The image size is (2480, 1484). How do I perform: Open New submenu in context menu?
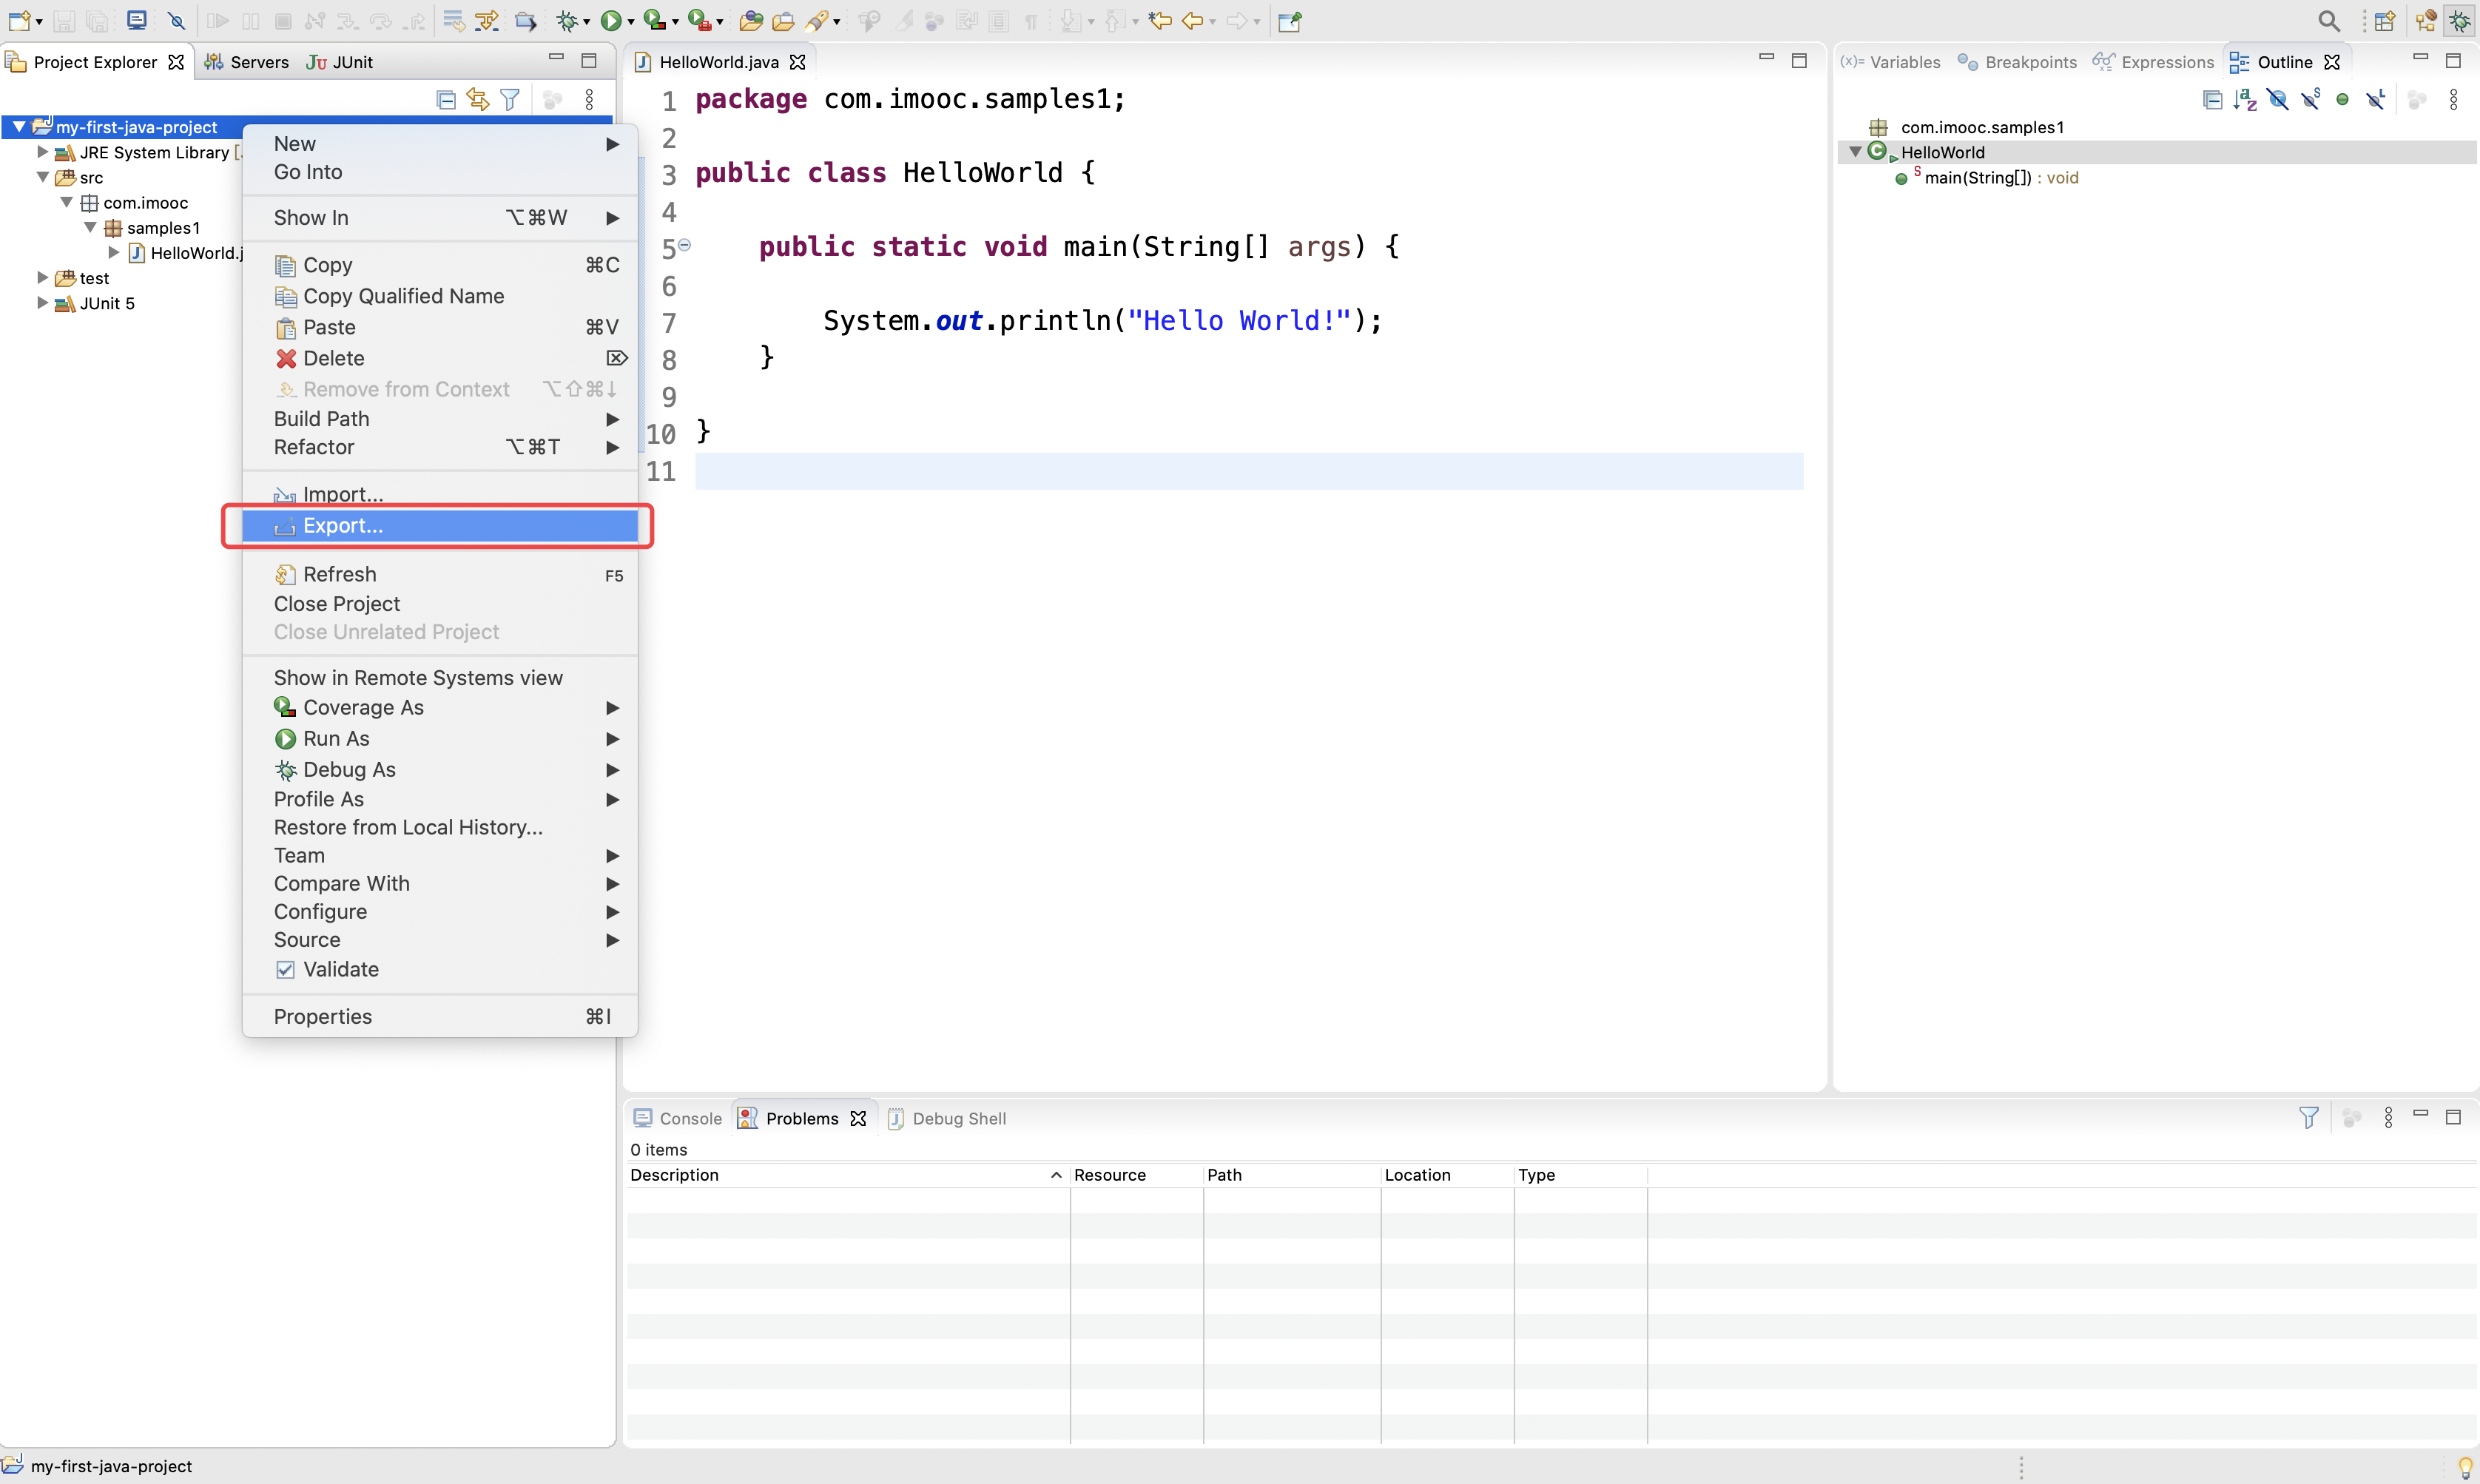440,144
